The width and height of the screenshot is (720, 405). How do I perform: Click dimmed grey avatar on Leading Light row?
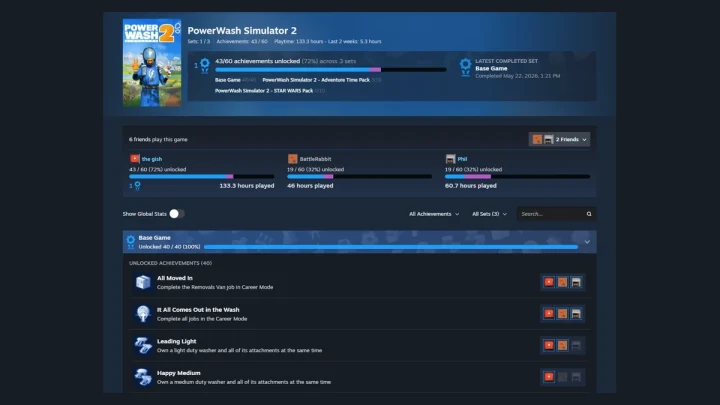[x=576, y=345]
